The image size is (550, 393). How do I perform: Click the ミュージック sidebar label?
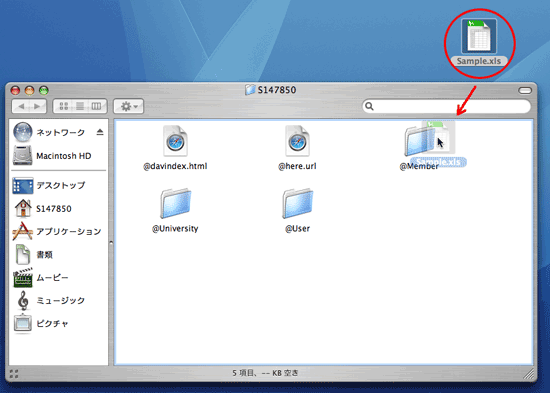point(61,300)
